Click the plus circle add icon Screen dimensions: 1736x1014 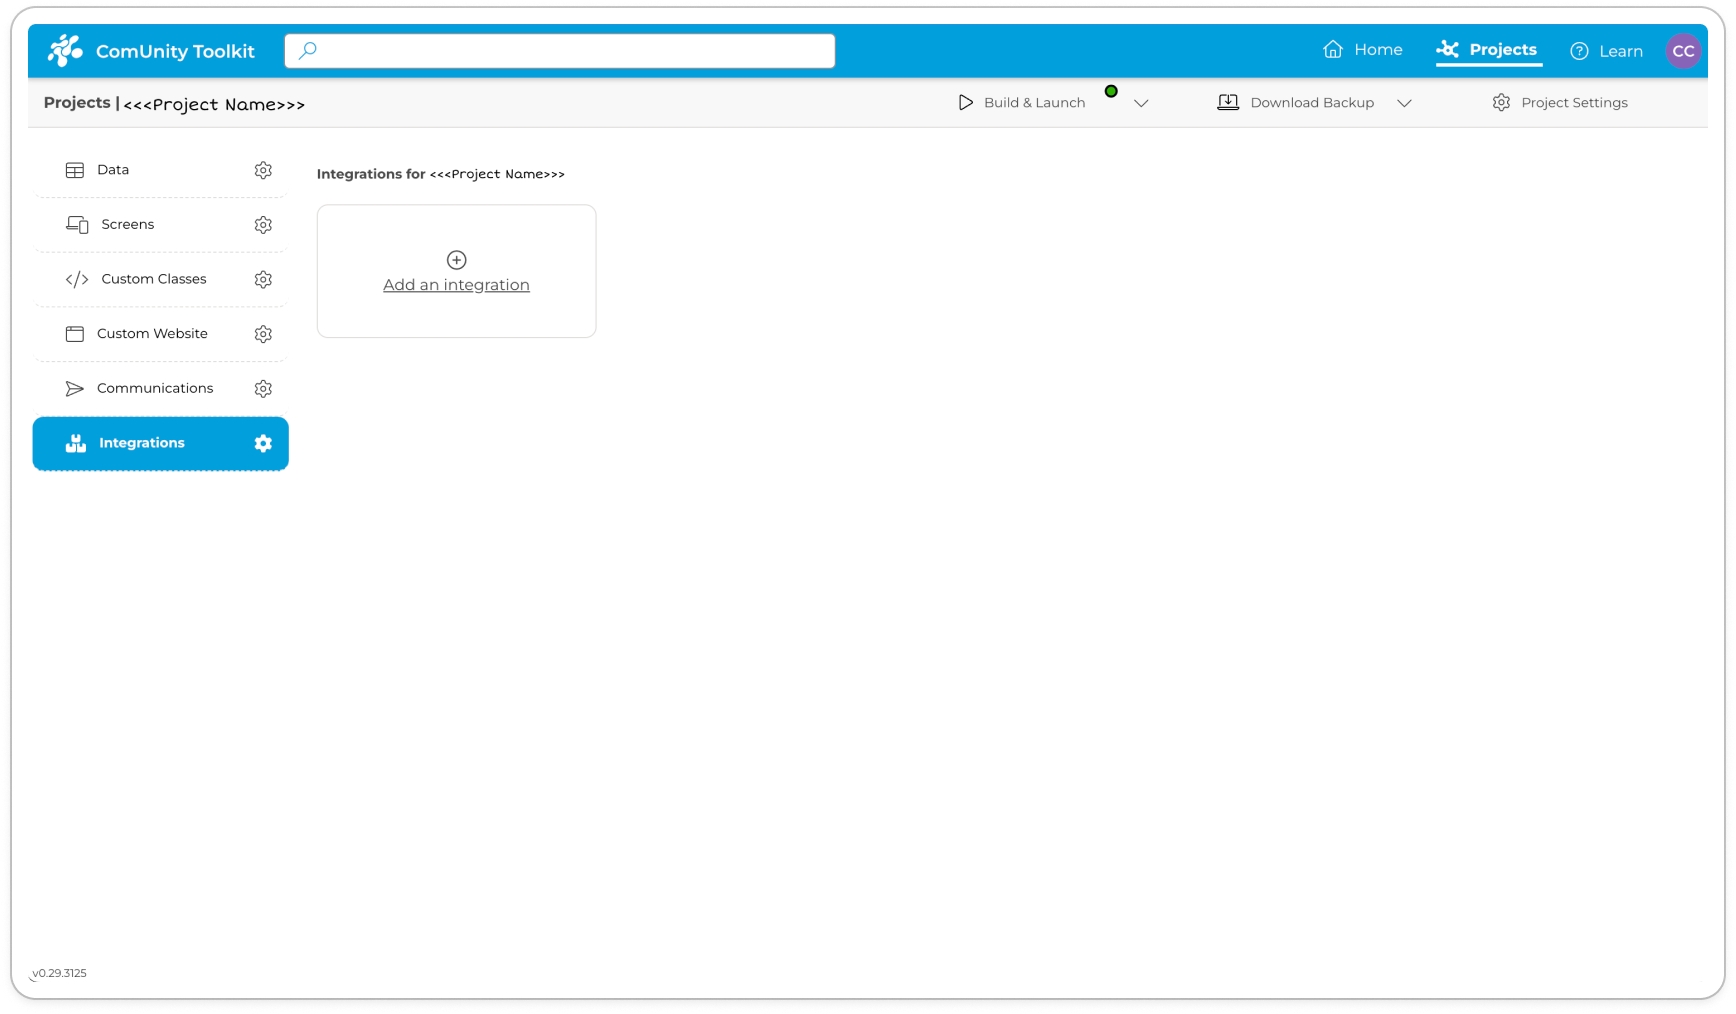[456, 260]
